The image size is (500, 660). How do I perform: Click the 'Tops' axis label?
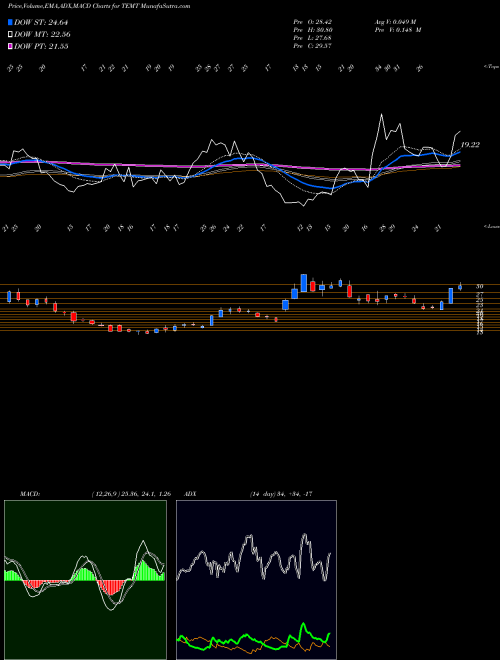pos(492,67)
